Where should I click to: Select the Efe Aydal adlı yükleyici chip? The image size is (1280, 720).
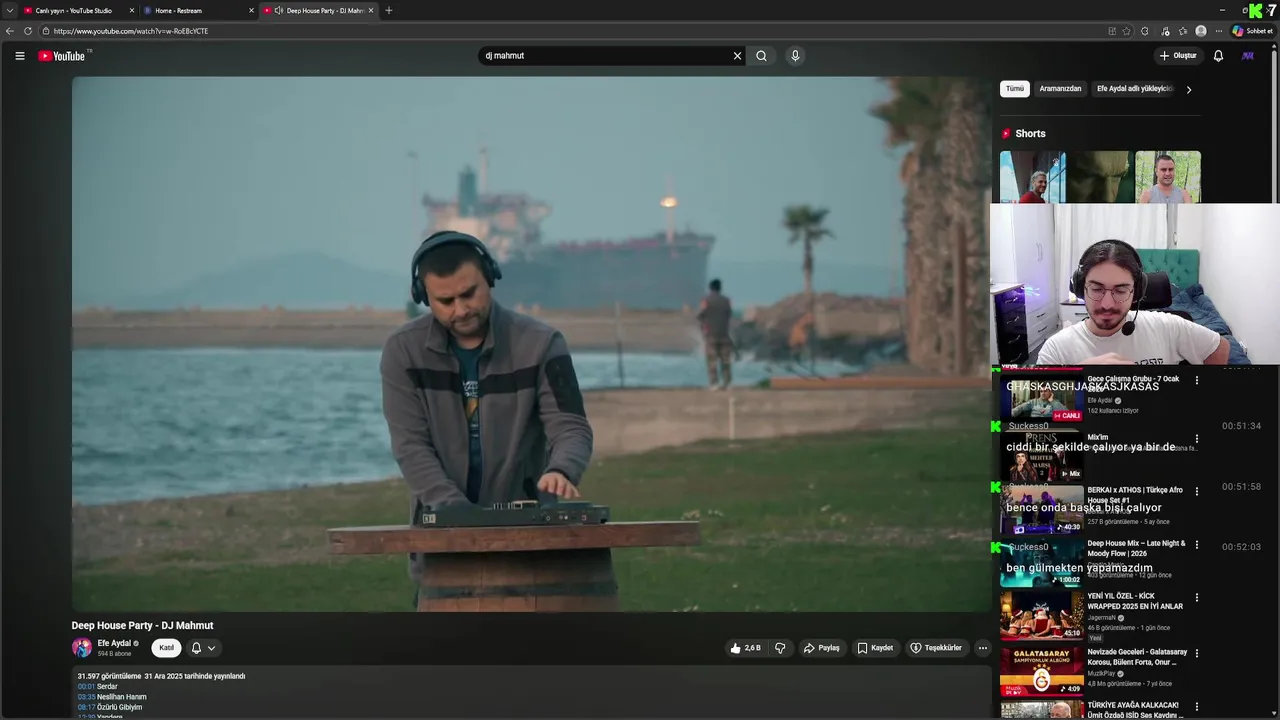pyautogui.click(x=1134, y=89)
